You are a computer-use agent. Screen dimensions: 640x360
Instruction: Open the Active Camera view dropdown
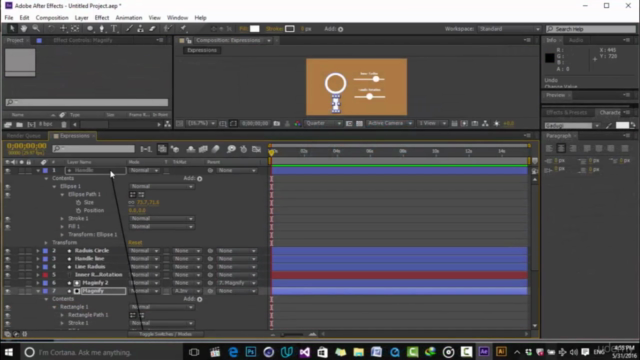(390, 123)
